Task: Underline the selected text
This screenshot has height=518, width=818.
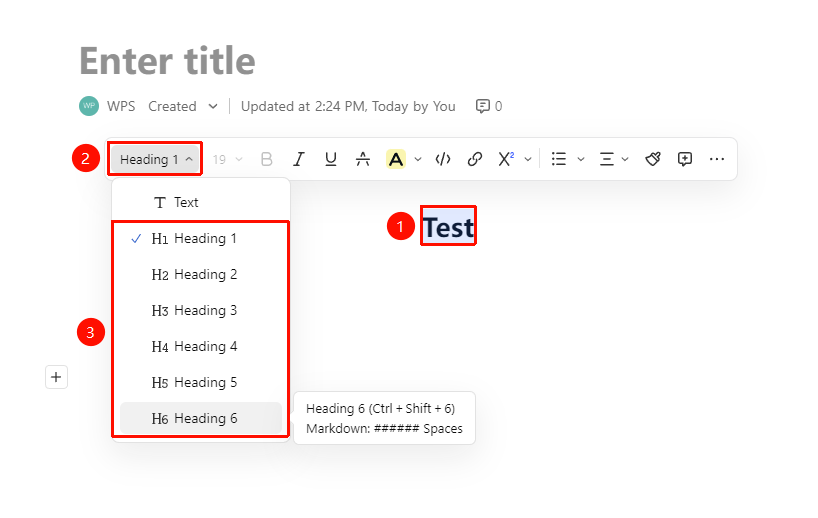Action: point(331,159)
